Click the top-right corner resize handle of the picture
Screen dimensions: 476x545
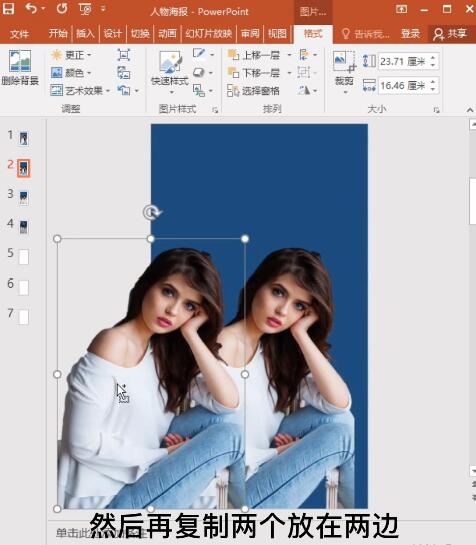pos(245,239)
